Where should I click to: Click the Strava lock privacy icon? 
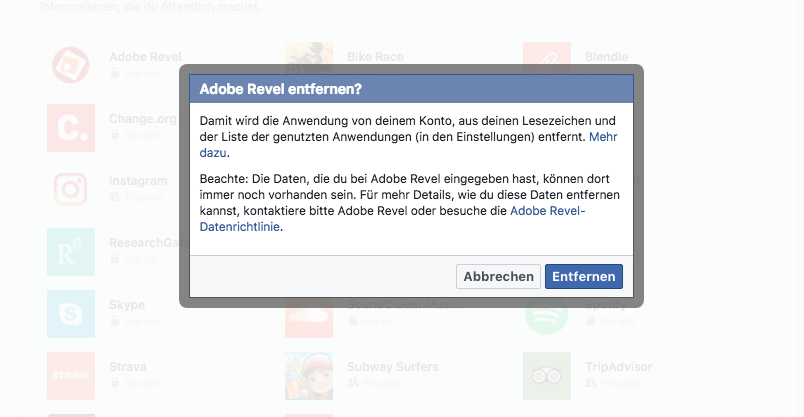[x=115, y=383]
